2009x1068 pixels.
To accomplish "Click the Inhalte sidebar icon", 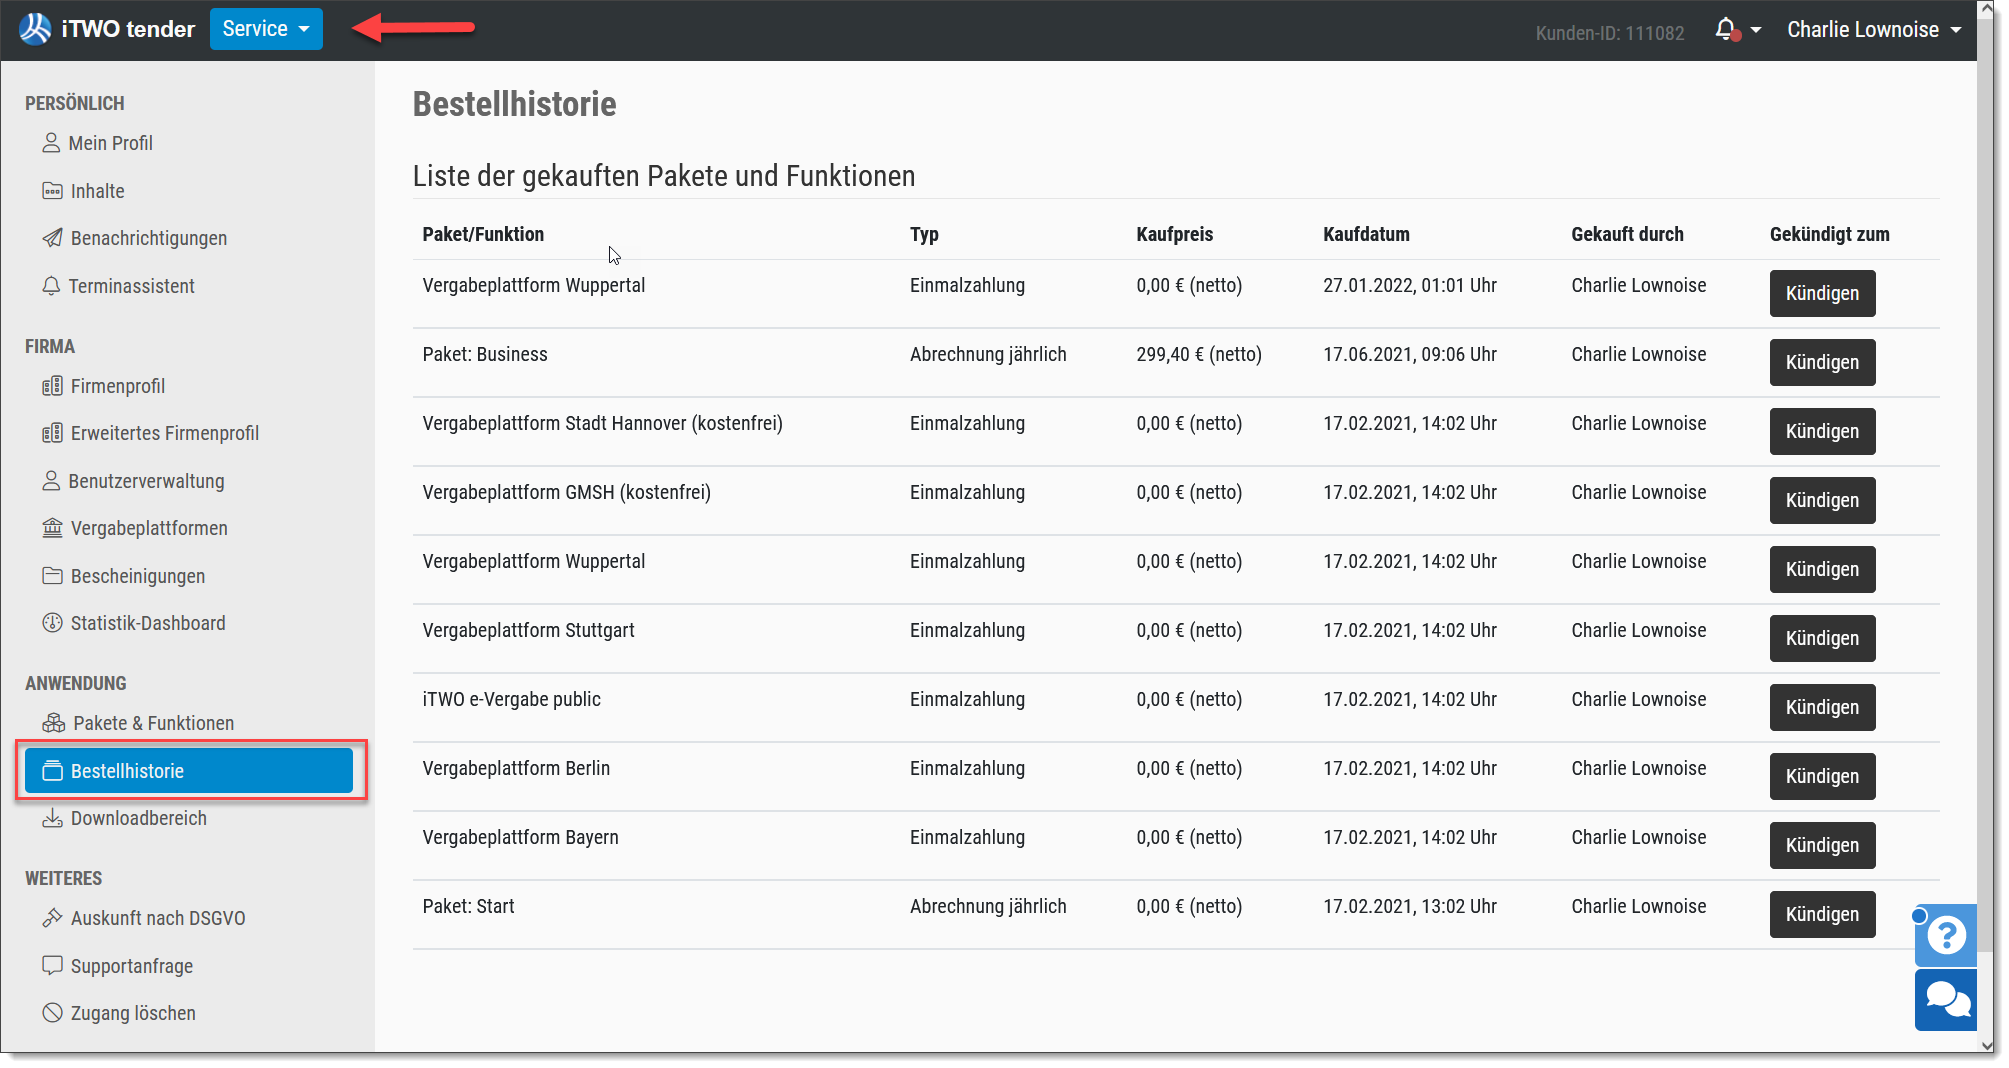I will click(x=52, y=191).
